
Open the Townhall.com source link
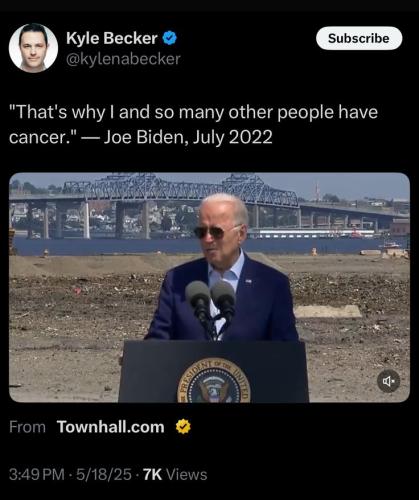111,427
